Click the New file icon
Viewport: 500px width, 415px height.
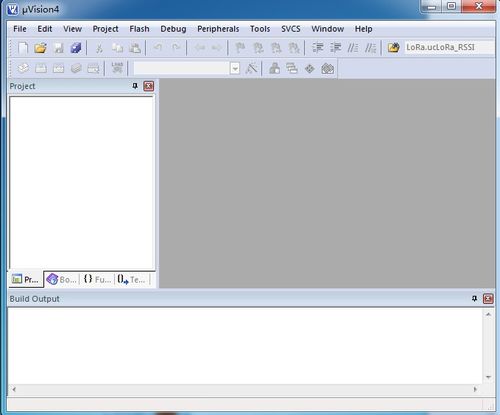pos(23,48)
